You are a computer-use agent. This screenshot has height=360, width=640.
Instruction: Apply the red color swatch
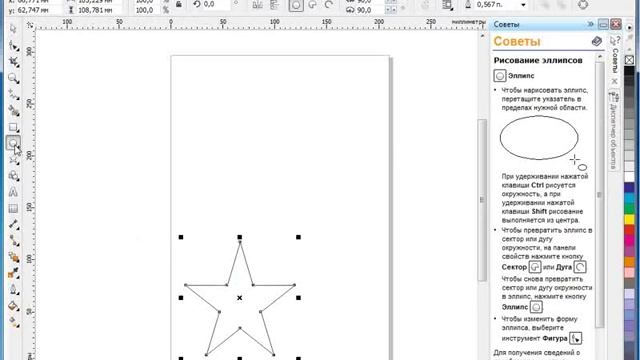point(629,230)
